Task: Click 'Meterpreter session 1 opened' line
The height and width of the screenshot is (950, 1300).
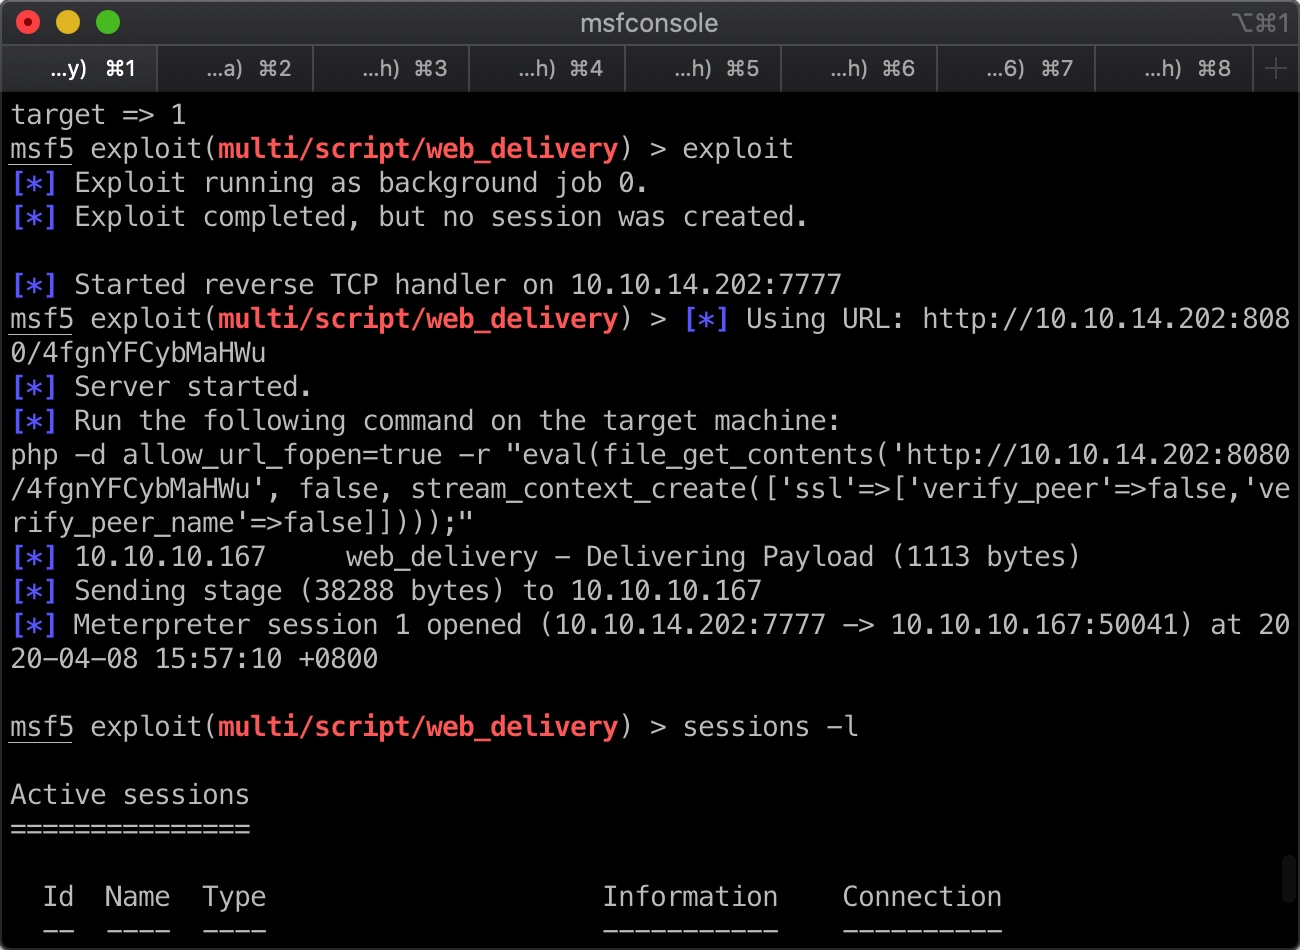Action: (x=298, y=625)
